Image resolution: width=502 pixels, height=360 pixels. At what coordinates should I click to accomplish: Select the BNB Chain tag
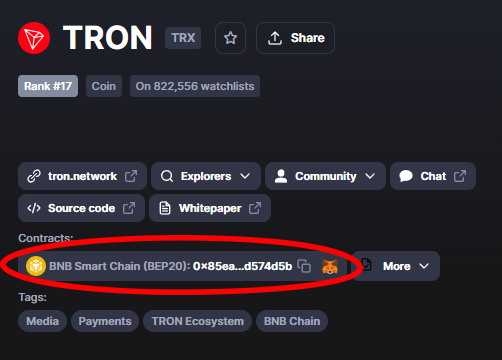tap(292, 321)
